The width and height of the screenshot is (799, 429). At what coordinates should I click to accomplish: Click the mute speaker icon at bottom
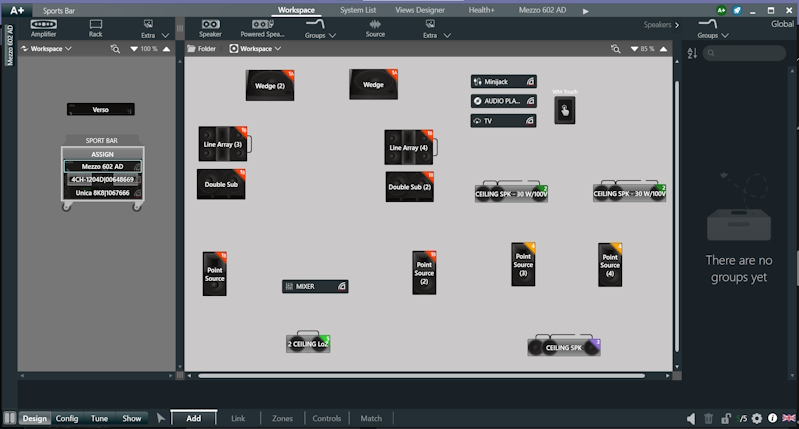tap(691, 418)
